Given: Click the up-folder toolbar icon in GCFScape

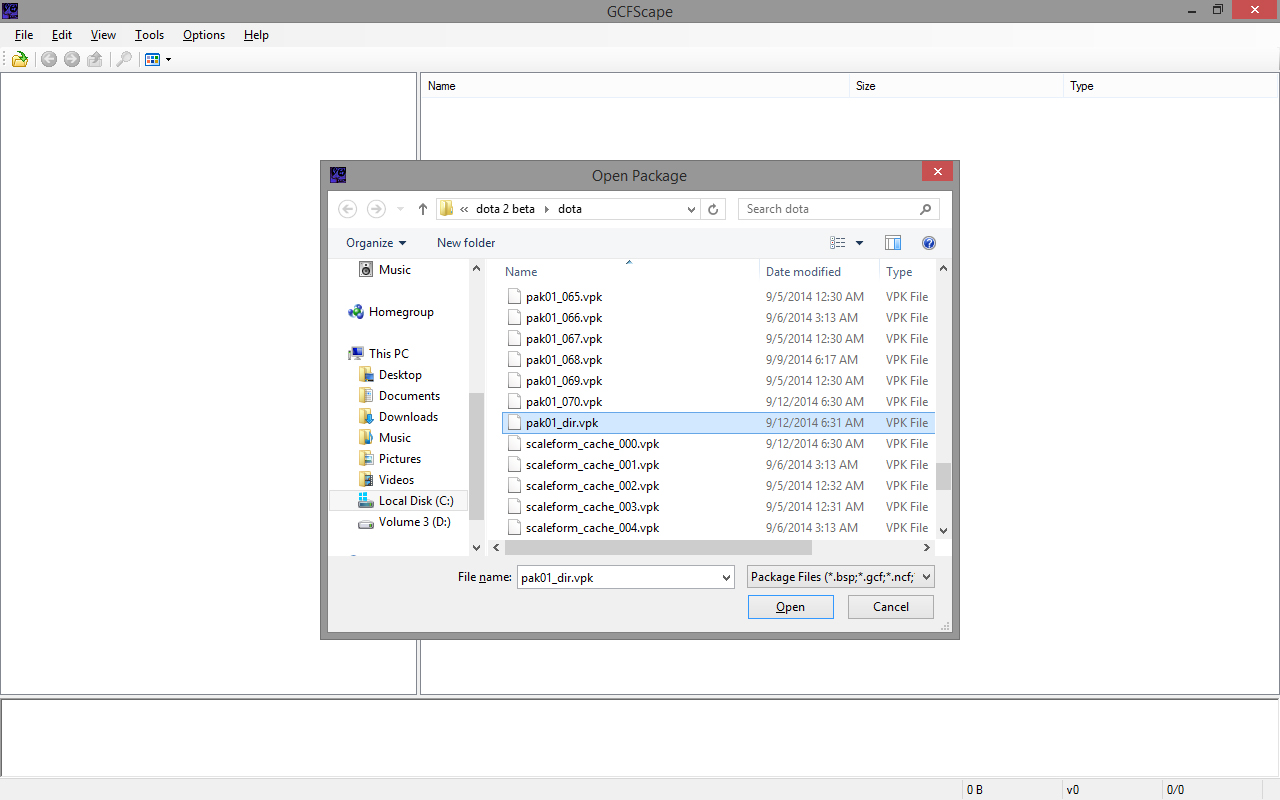Looking at the screenshot, I should [x=95, y=60].
